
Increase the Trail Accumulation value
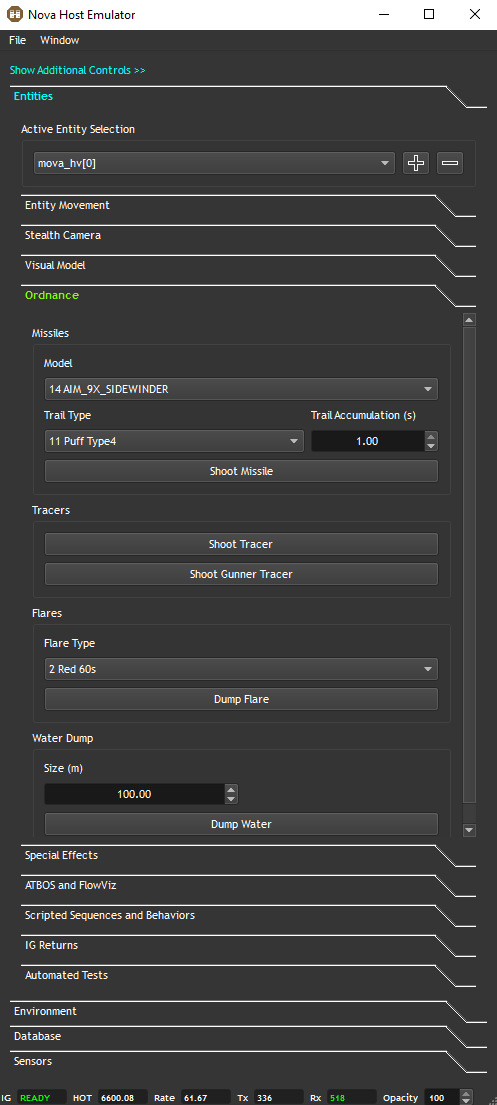[431, 436]
